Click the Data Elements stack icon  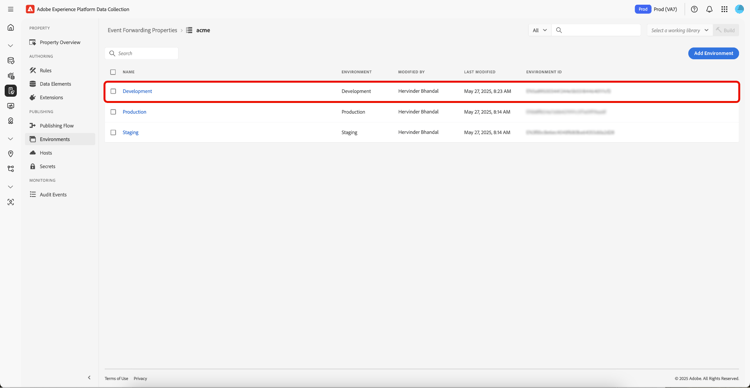33,84
